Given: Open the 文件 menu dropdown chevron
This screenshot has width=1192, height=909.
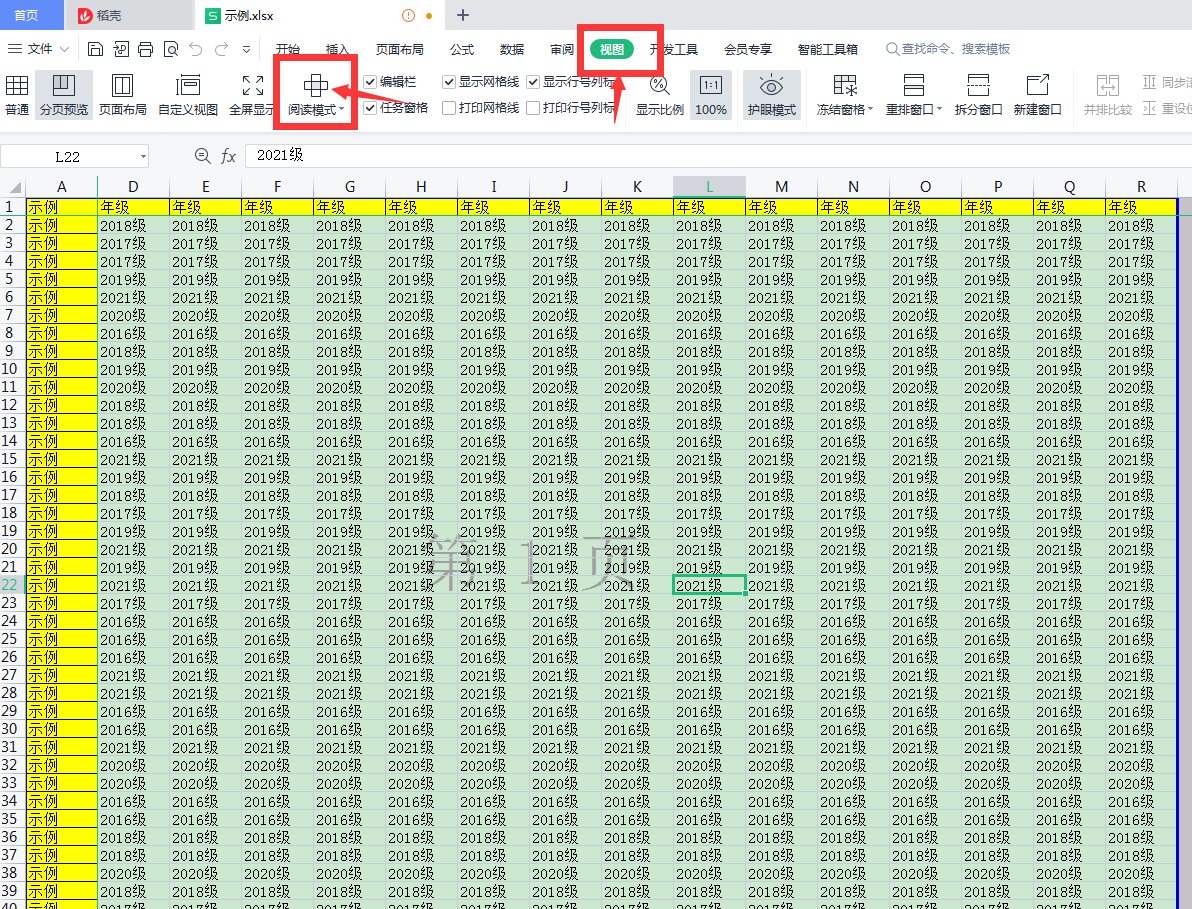Looking at the screenshot, I should tap(65, 49).
